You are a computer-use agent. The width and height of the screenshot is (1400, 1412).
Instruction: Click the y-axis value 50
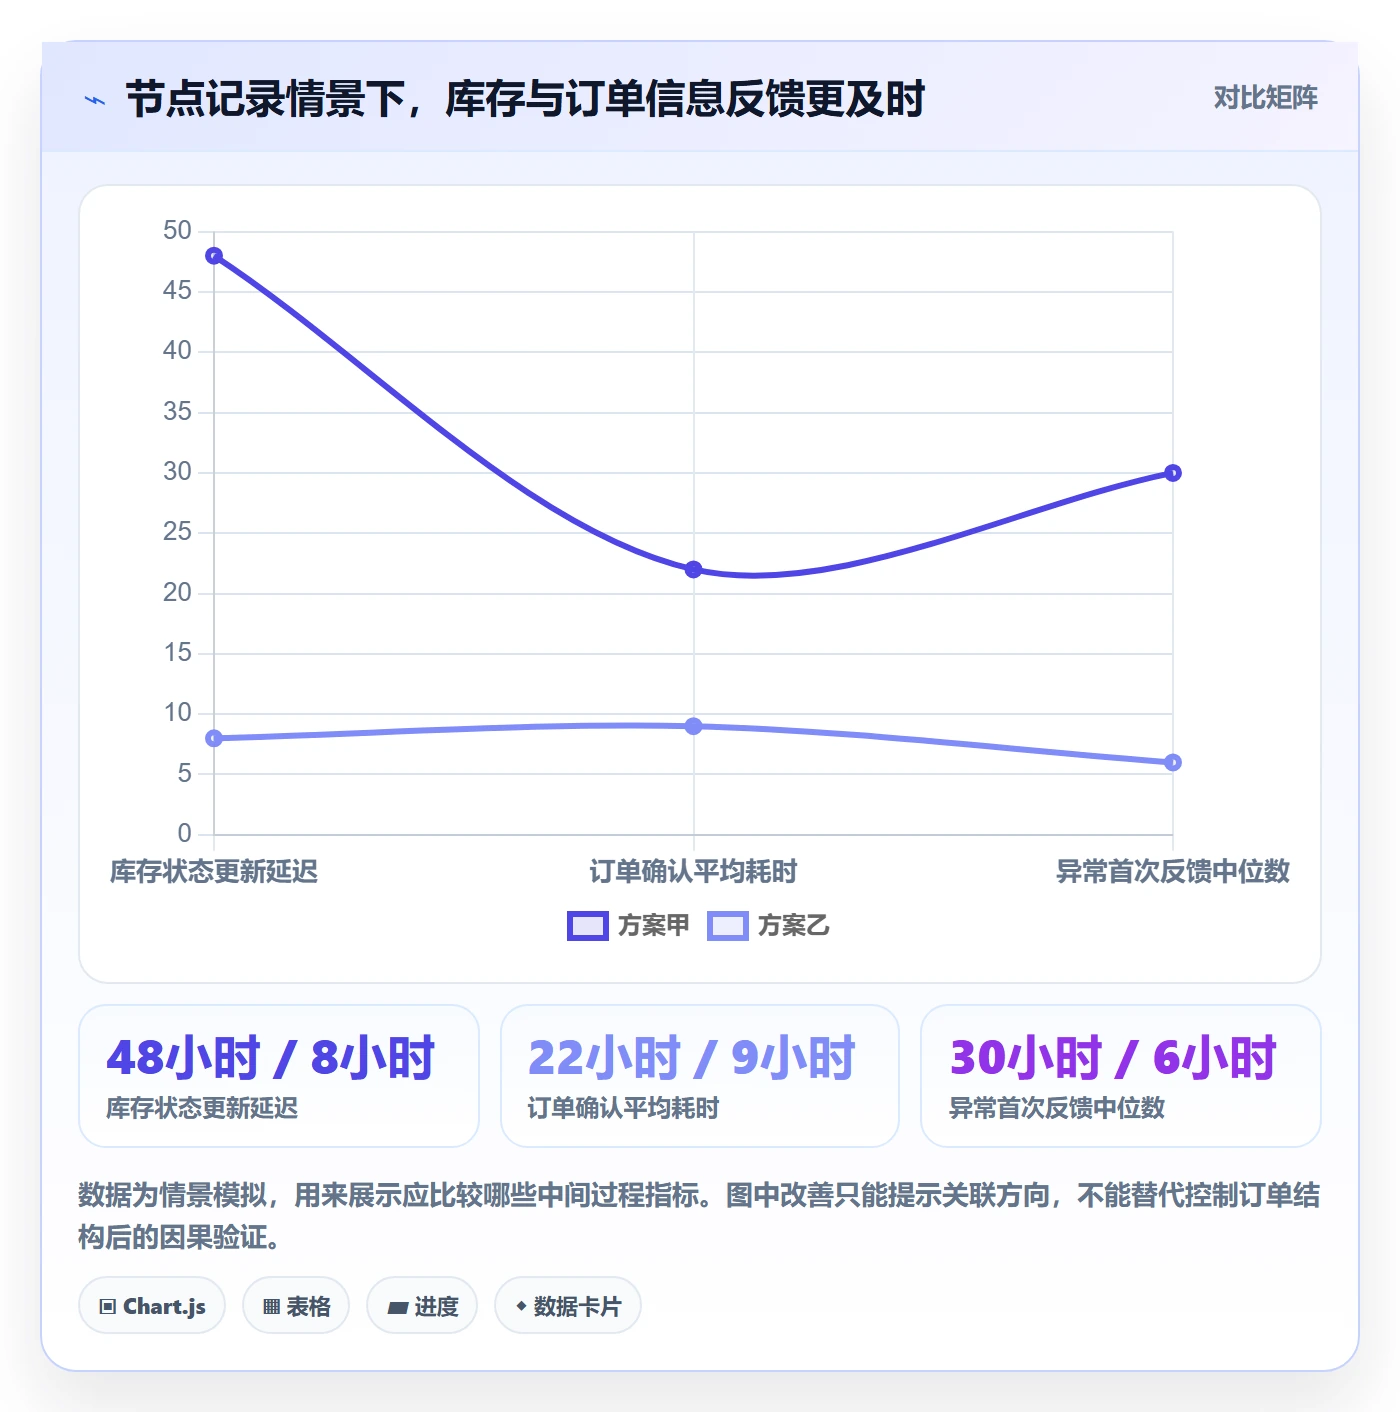(177, 231)
